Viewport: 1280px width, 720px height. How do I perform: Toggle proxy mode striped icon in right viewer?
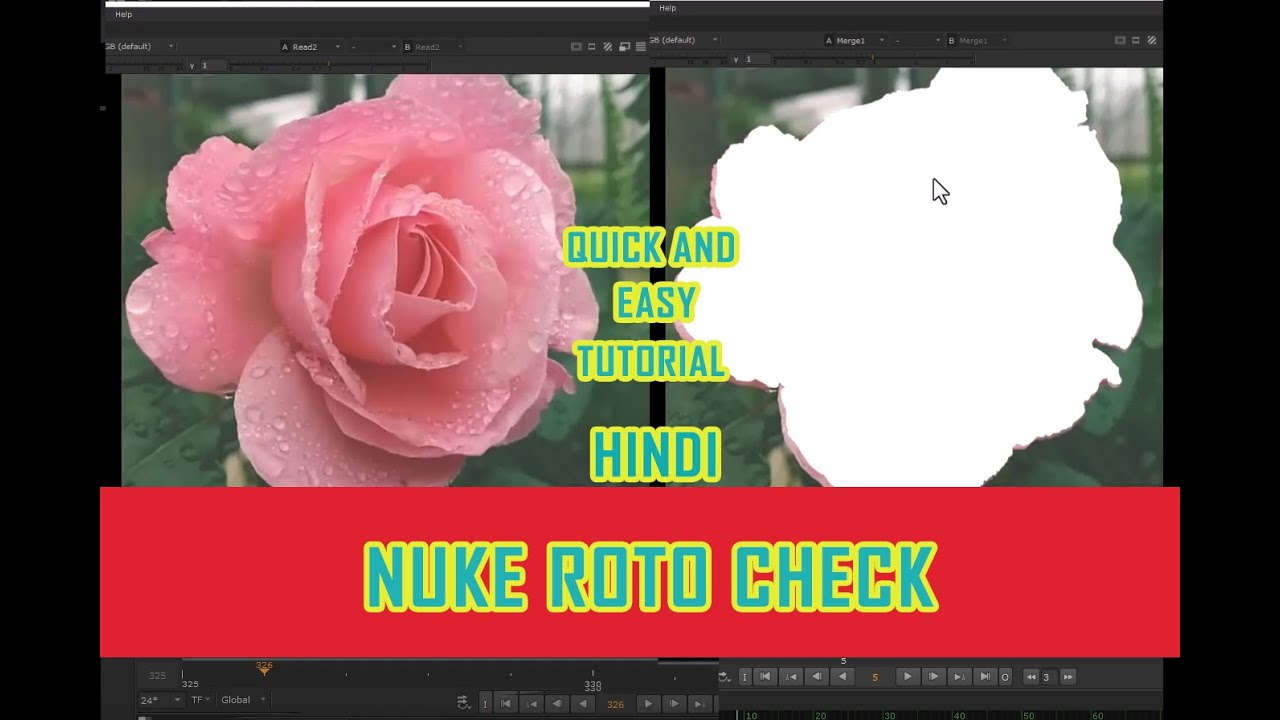[x=1152, y=40]
